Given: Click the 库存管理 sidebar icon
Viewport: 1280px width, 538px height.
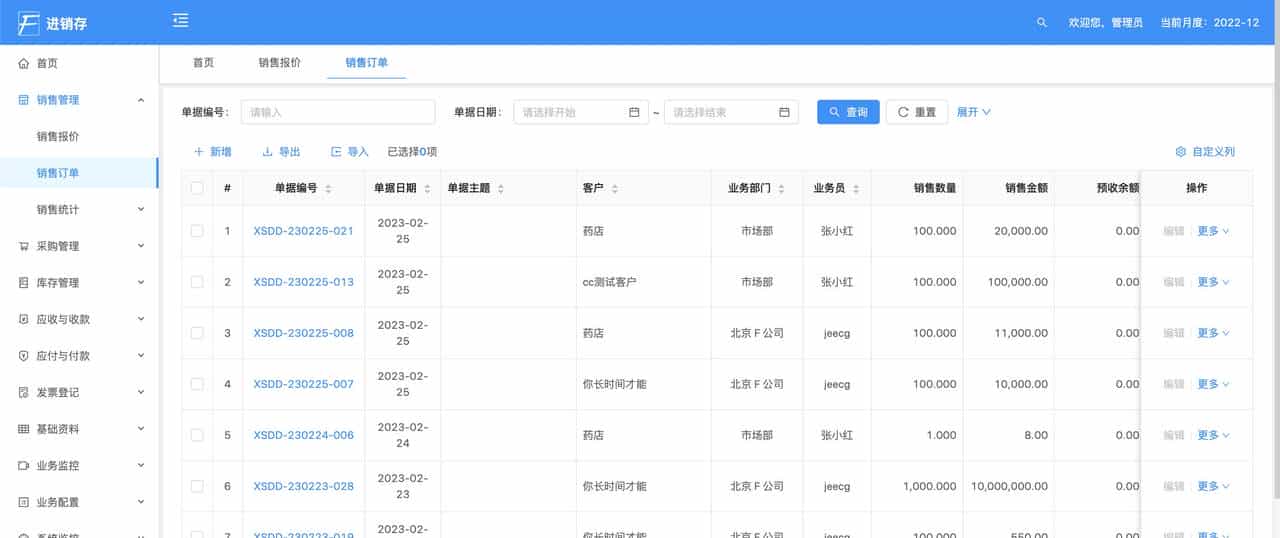Looking at the screenshot, I should (x=24, y=283).
